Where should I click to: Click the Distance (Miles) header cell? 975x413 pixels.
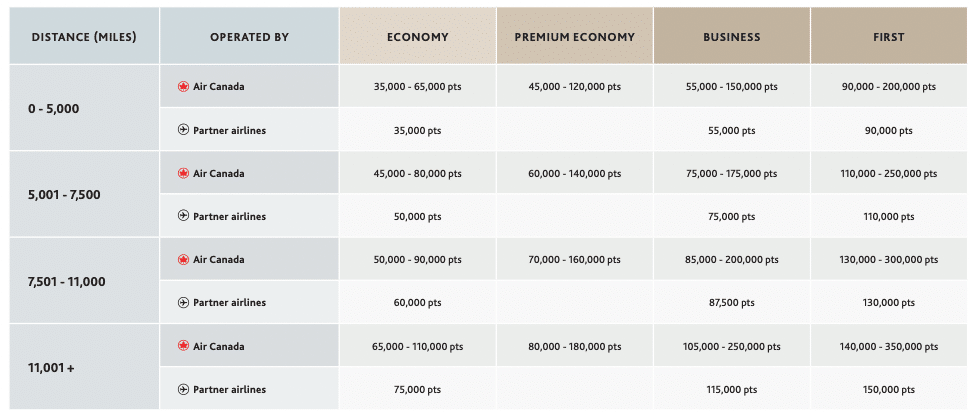[x=84, y=37]
